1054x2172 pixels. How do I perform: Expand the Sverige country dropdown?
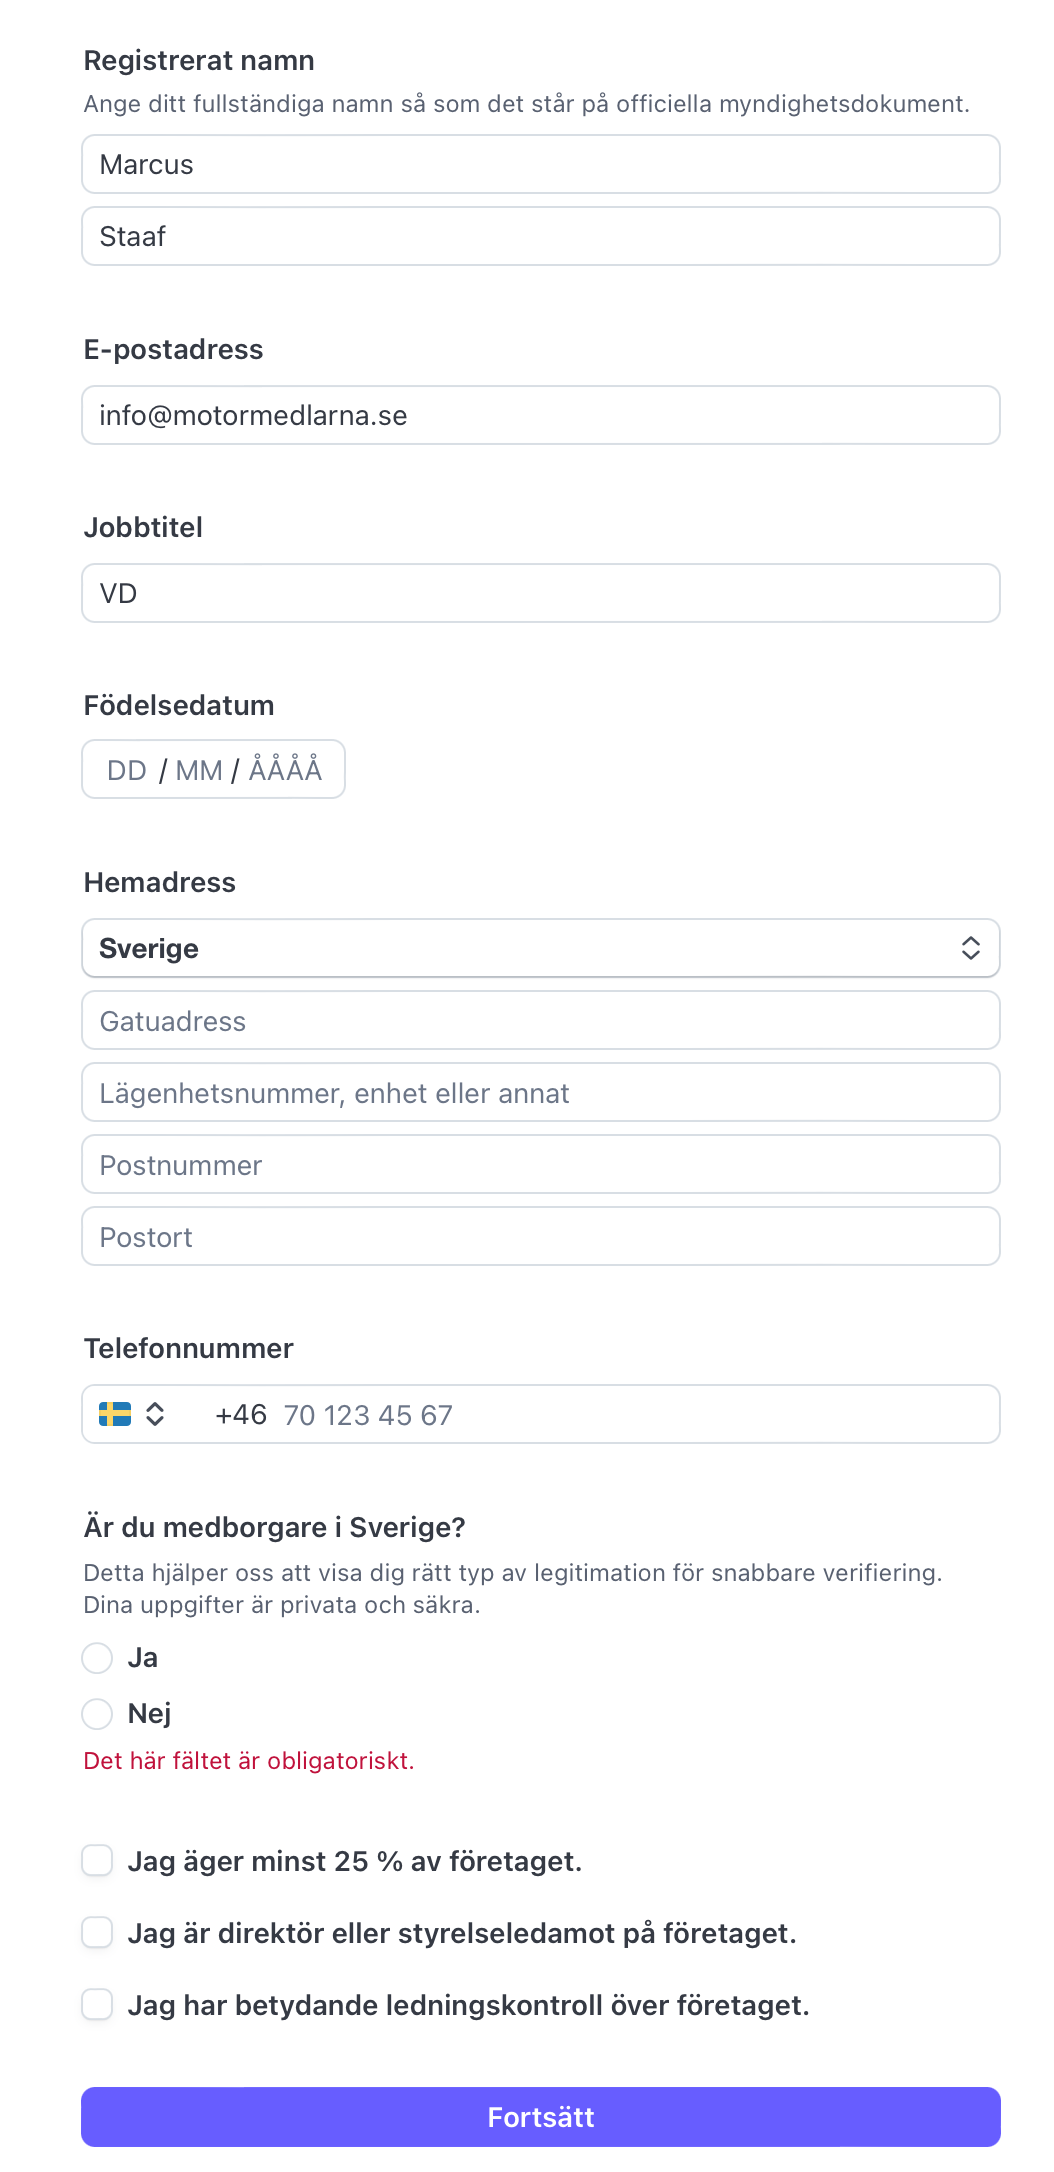click(x=540, y=948)
